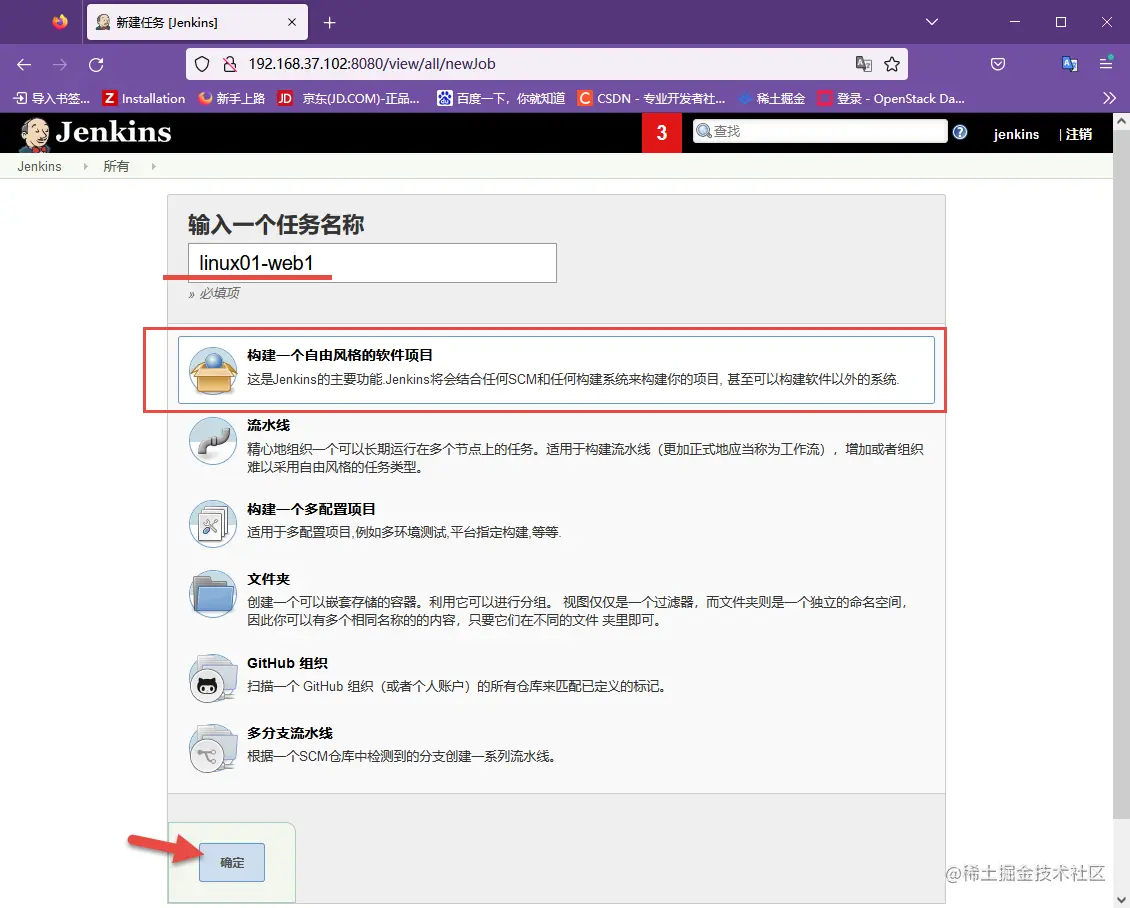
Task: Click the insecure connection lock icon
Action: point(230,64)
